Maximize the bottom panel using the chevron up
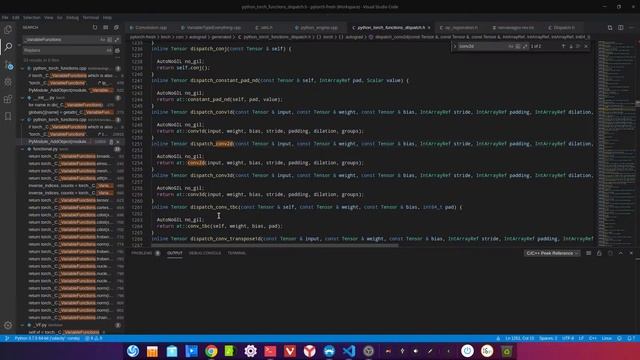640x360 pixels. point(620,253)
